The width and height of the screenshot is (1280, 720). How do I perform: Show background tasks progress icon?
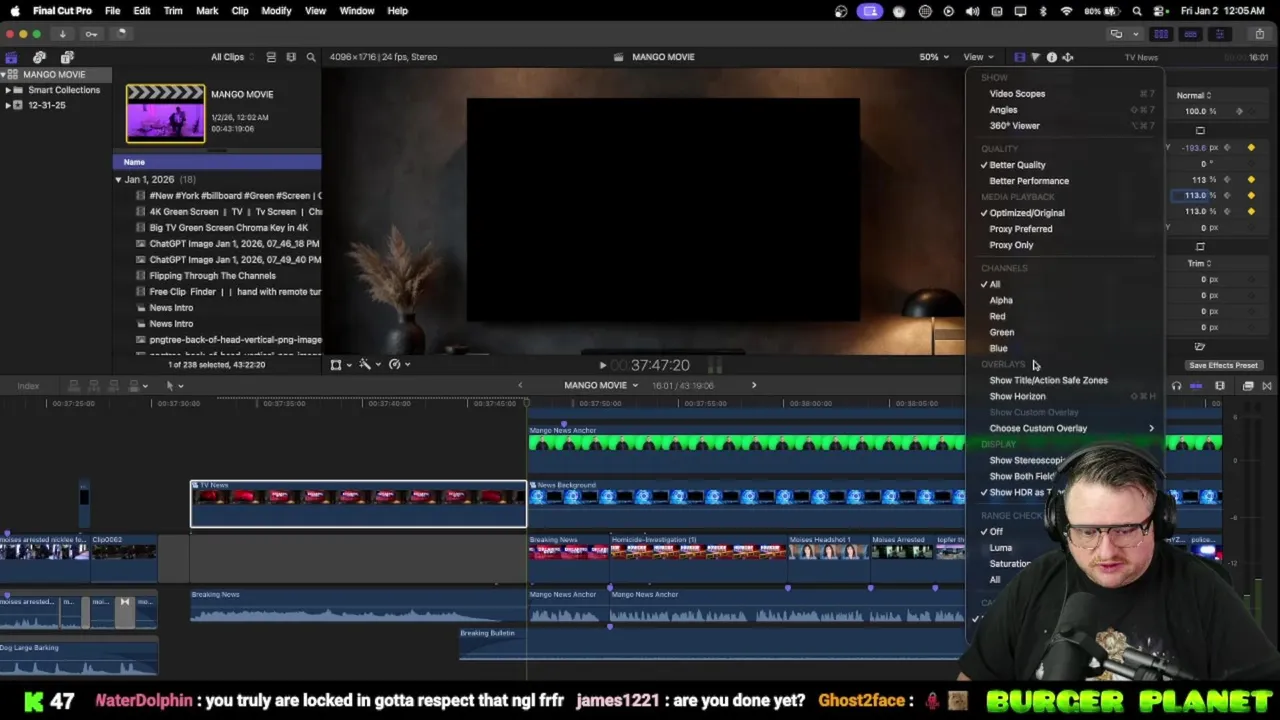[x=120, y=34]
